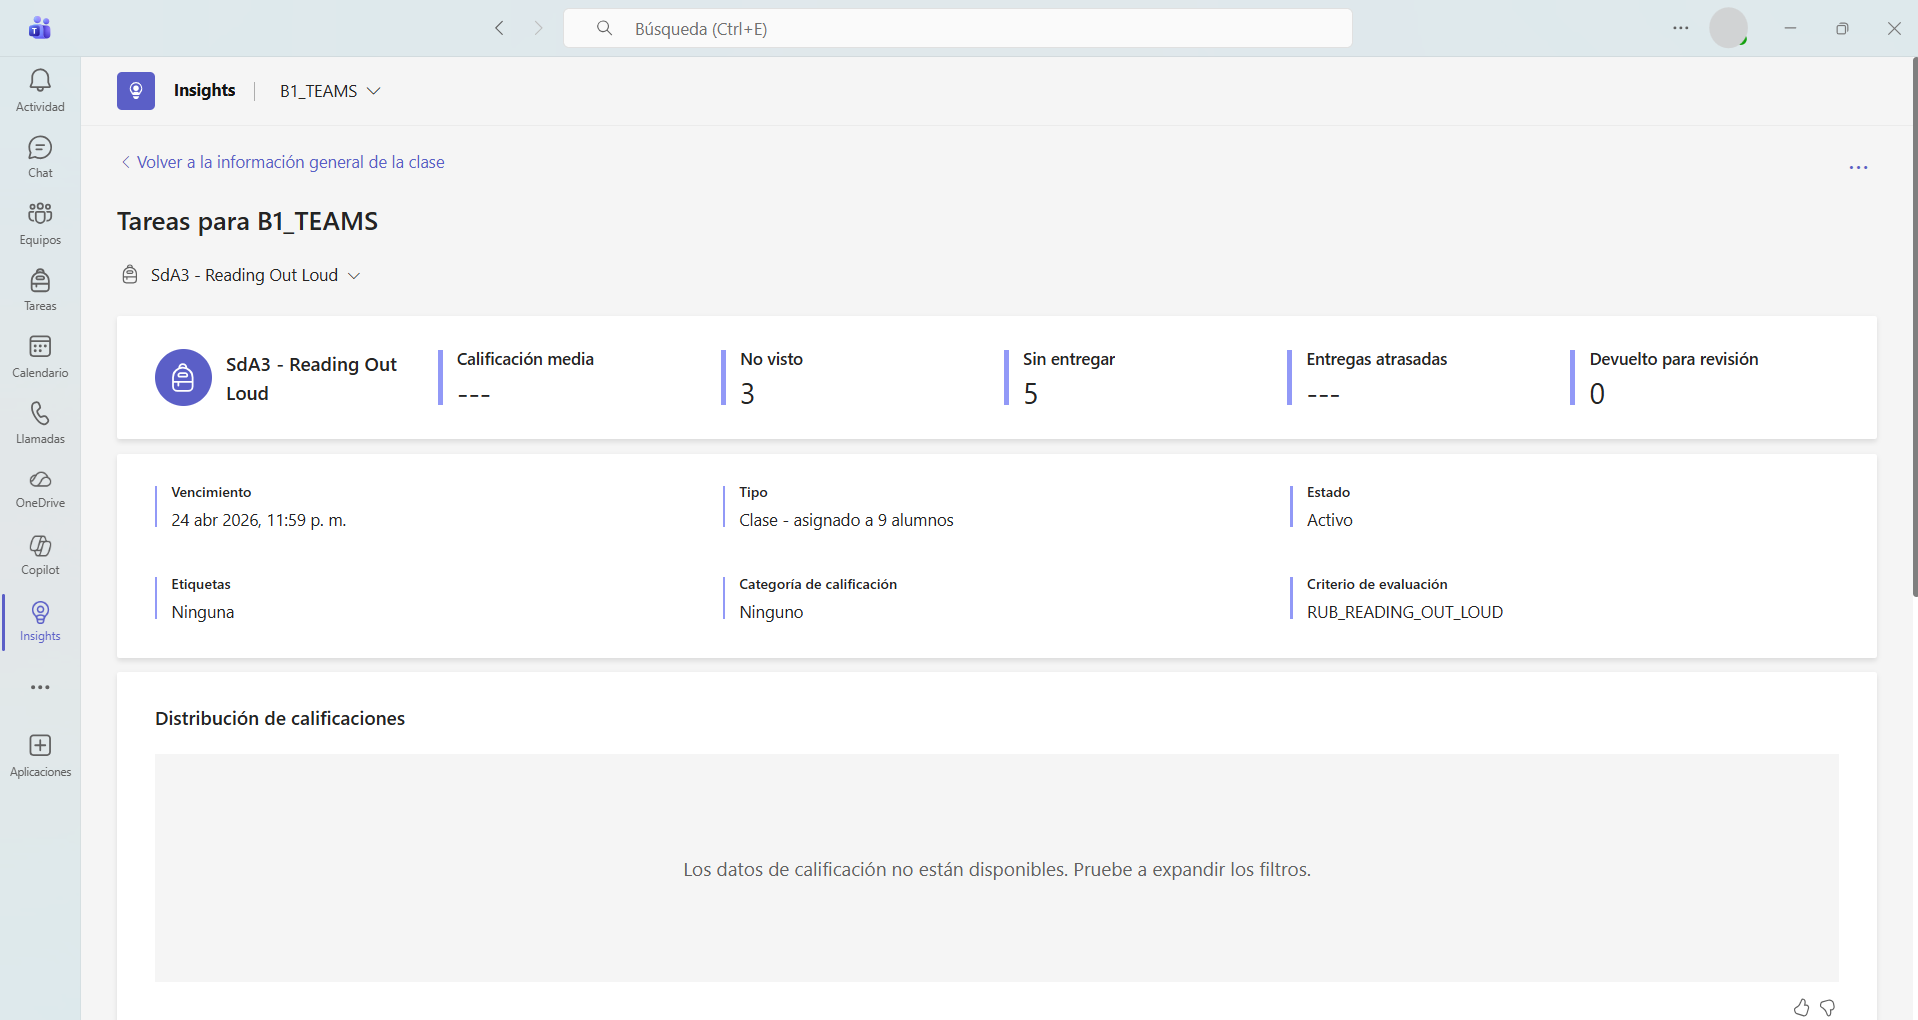The image size is (1918, 1020).
Task: Click the Categoría de calificación value Ninguno
Action: [771, 612]
